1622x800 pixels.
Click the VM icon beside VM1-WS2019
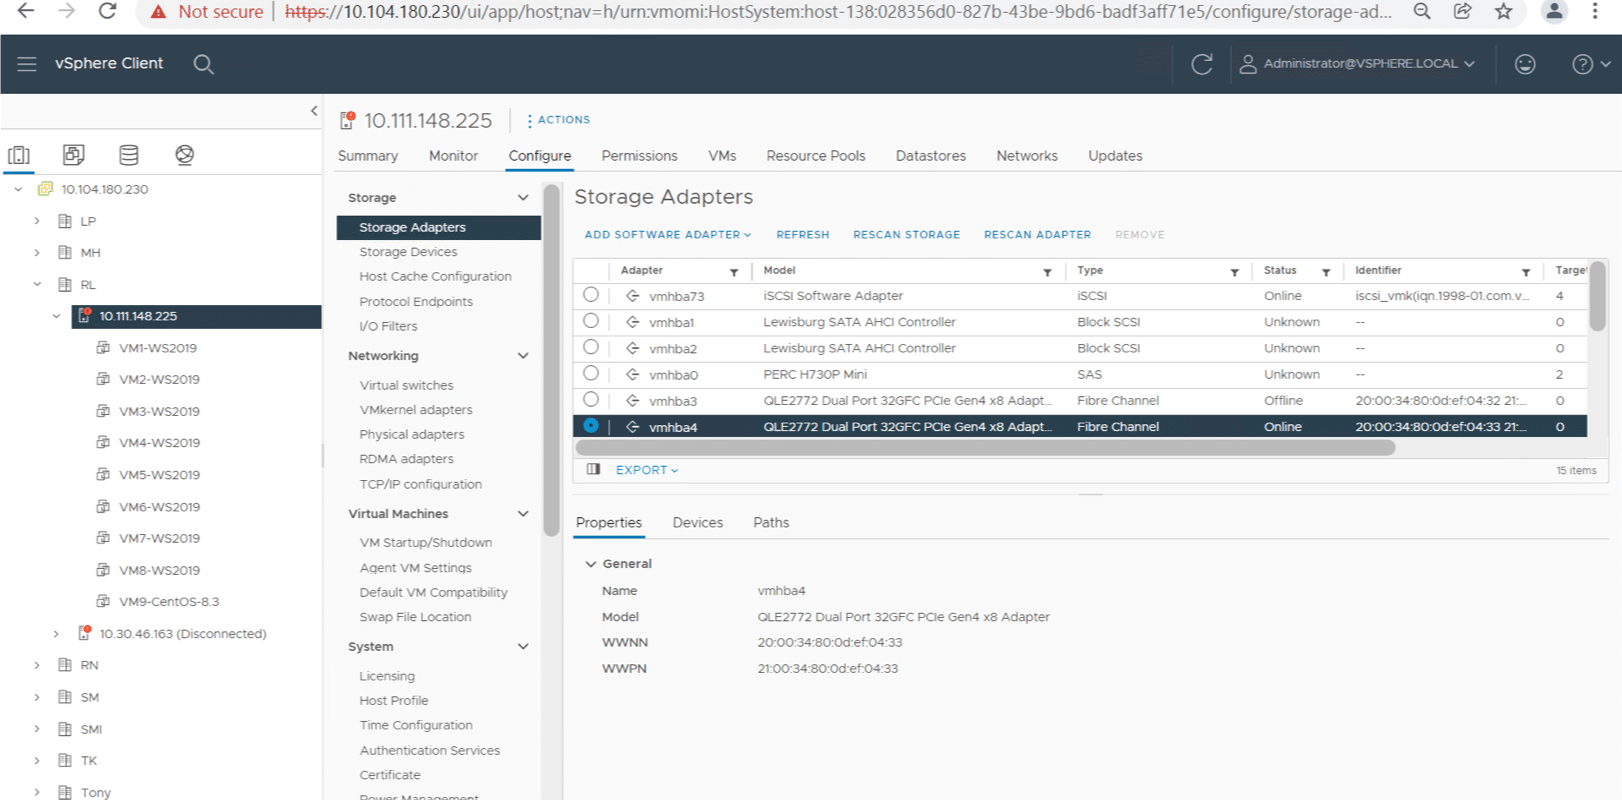(x=103, y=348)
